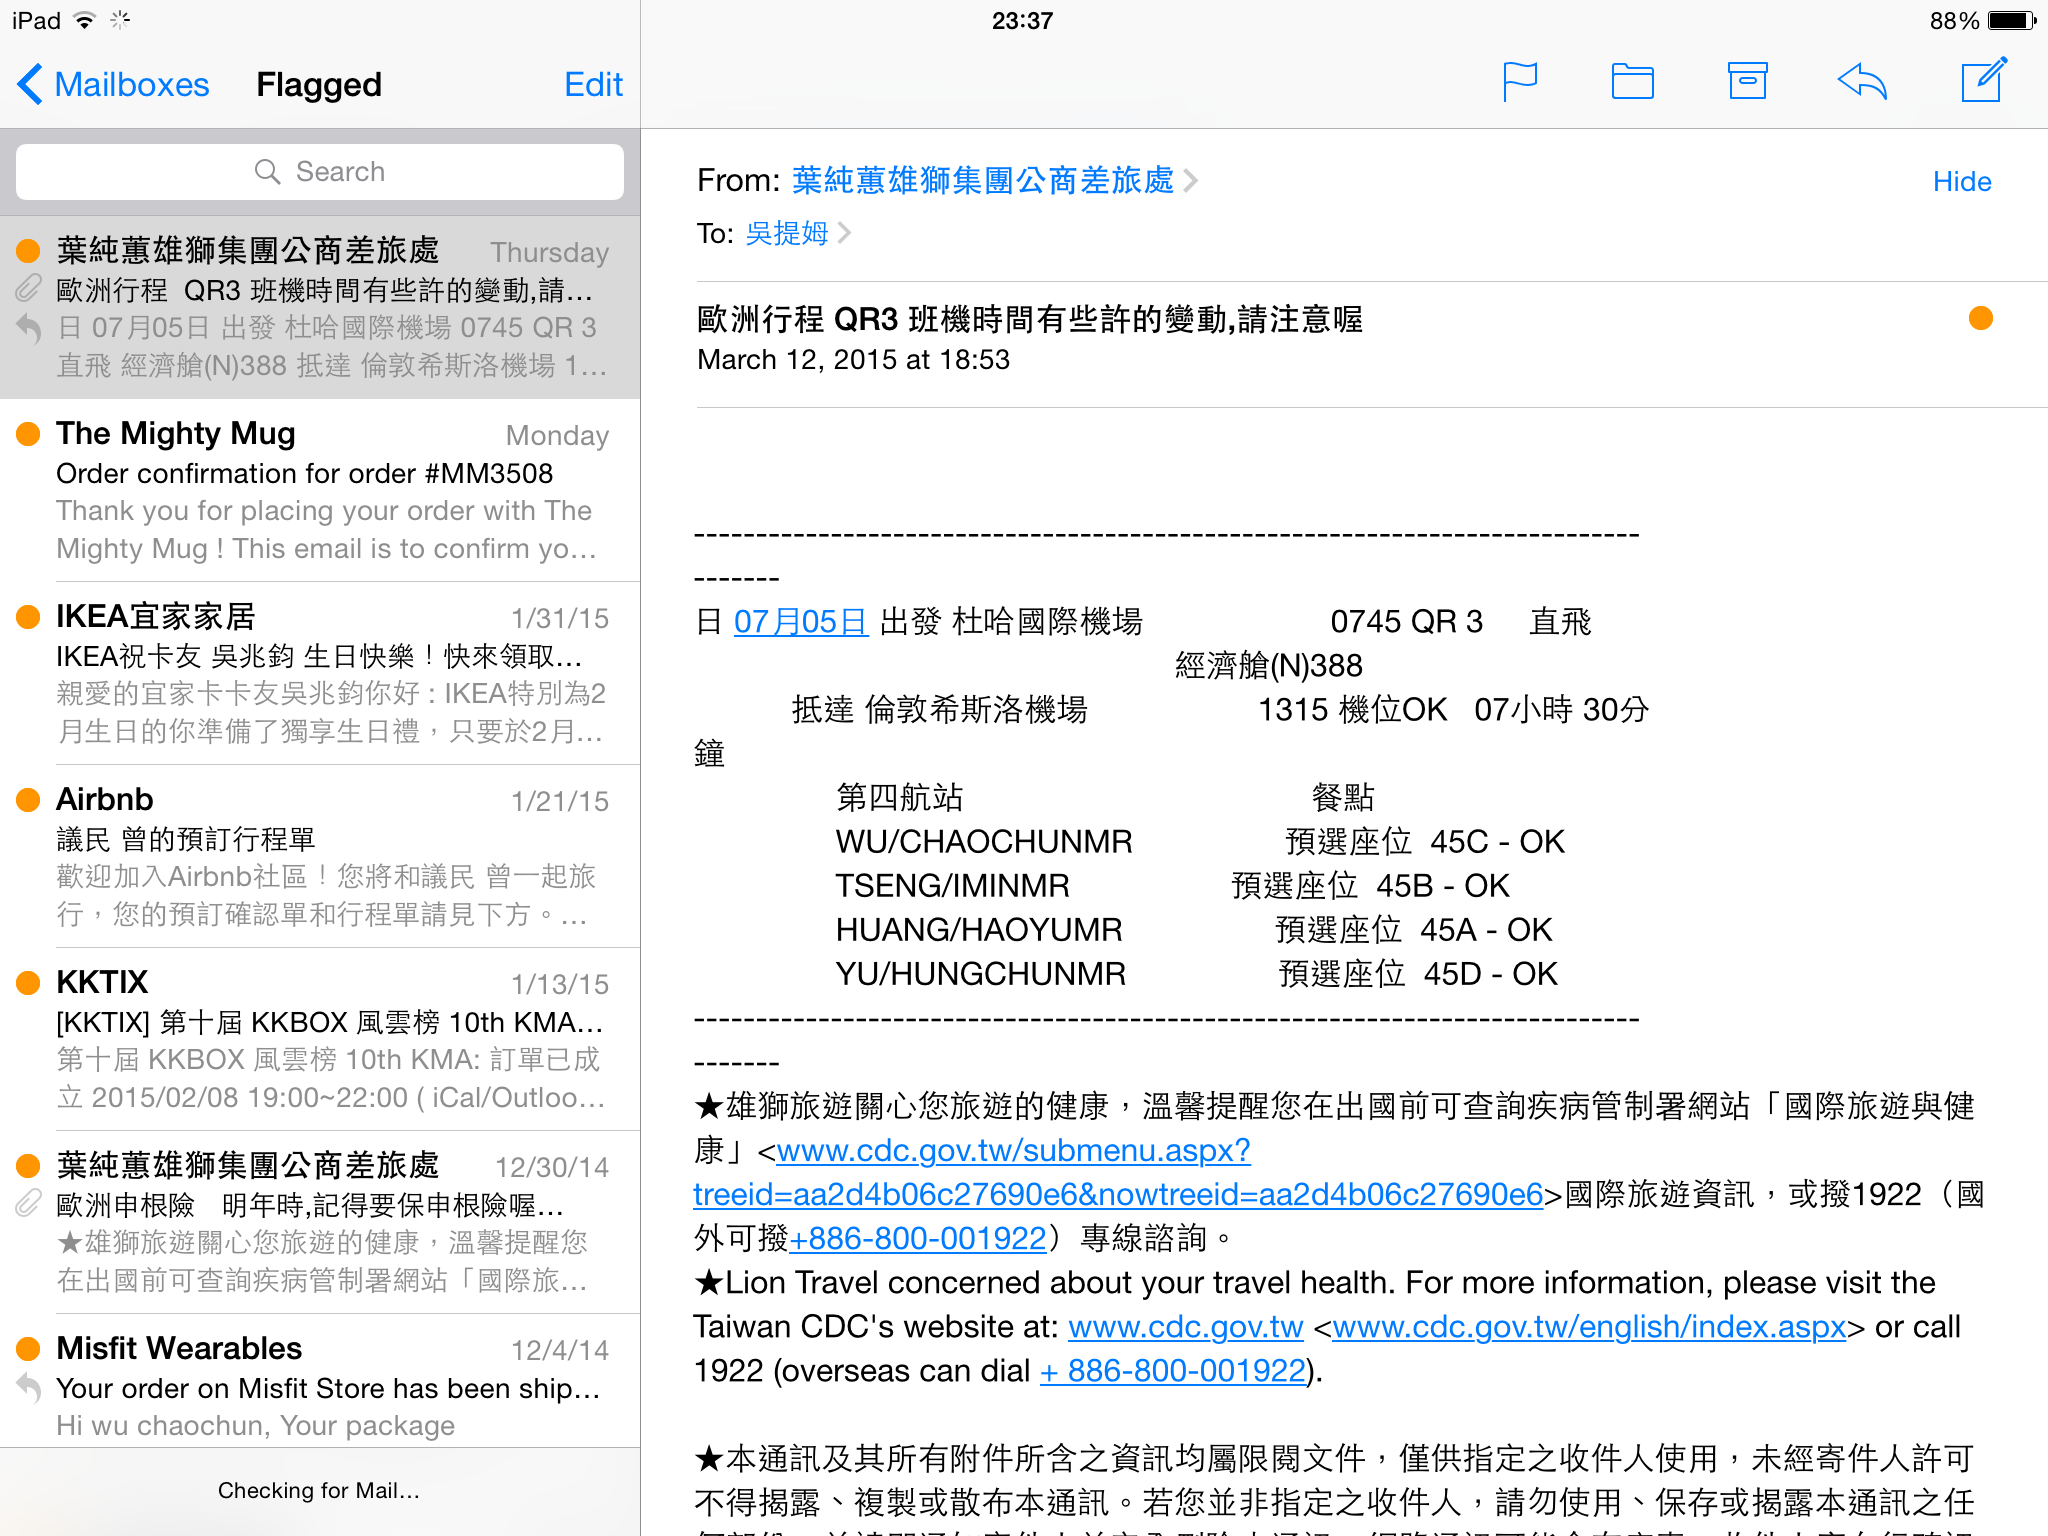2048x1536 pixels.
Task: Tap passenger name WU/CHAOCHUNMR
Action: pyautogui.click(x=984, y=842)
